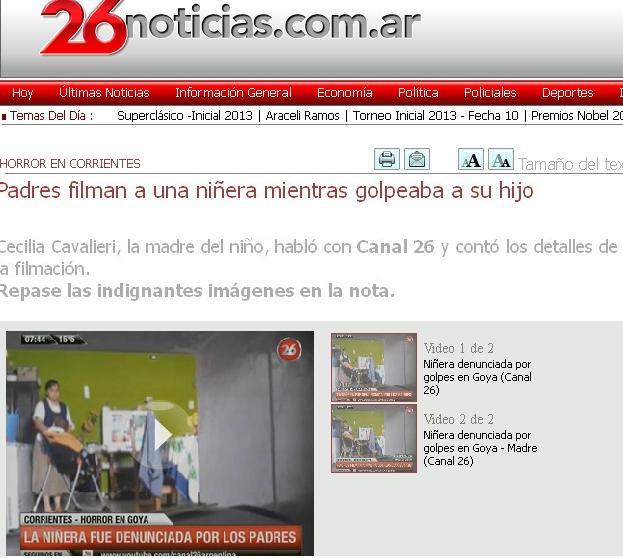
Task: Select Video 2 de 2 thumbnail
Action: [374, 438]
